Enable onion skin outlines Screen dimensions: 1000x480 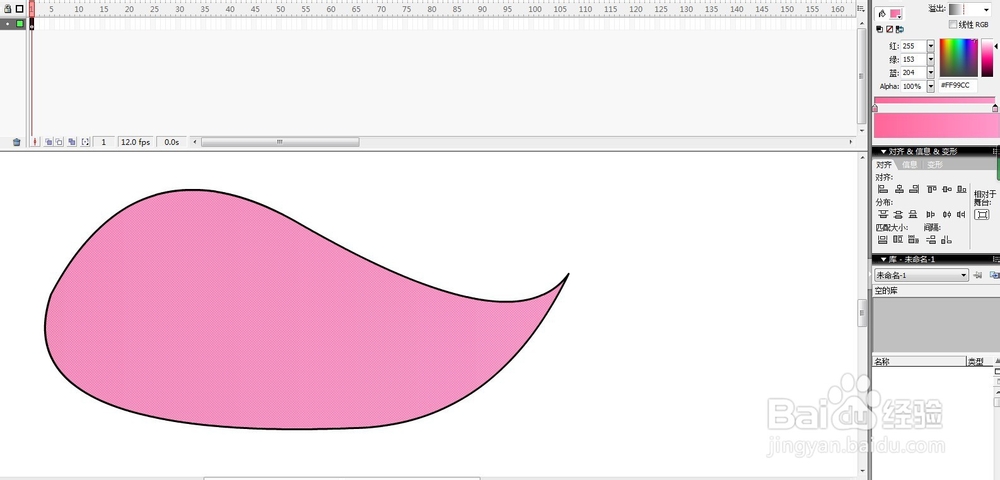(59, 142)
